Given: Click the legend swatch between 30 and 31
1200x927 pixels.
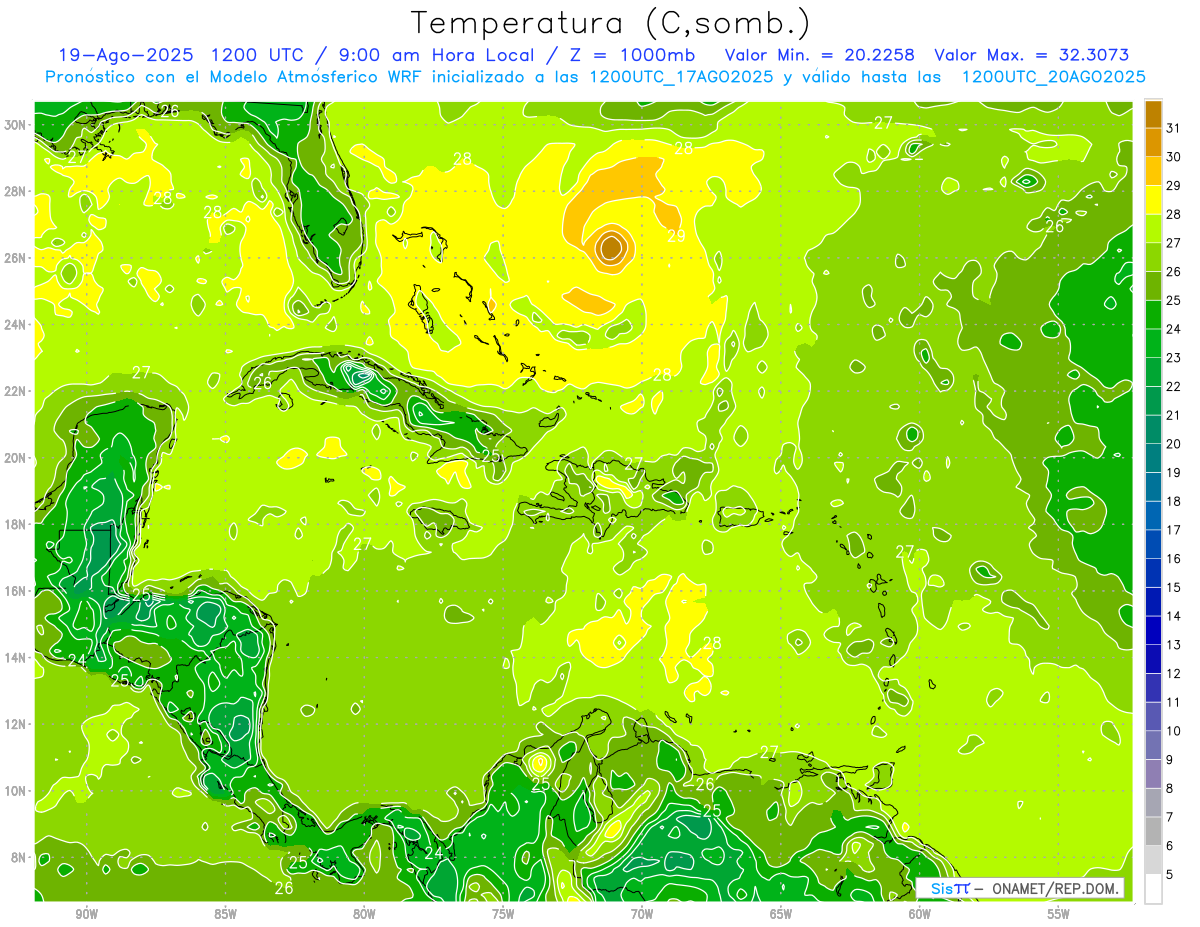Looking at the screenshot, I should 1154,142.
